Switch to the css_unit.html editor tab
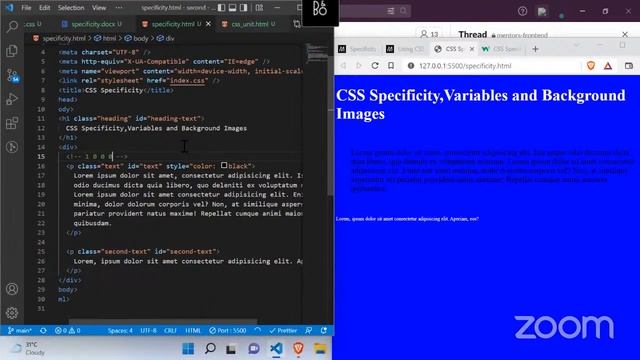 tap(249, 24)
